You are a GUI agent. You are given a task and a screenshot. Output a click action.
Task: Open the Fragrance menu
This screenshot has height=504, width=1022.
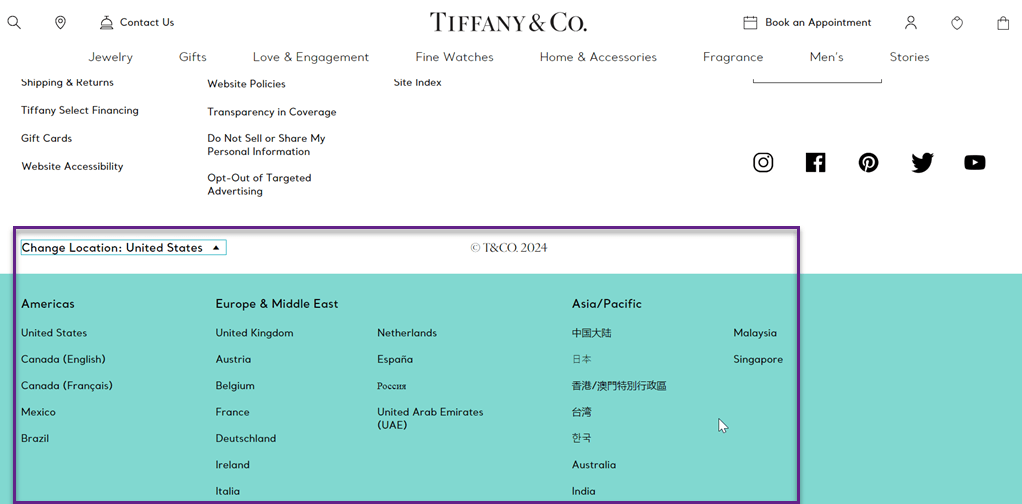tap(733, 57)
